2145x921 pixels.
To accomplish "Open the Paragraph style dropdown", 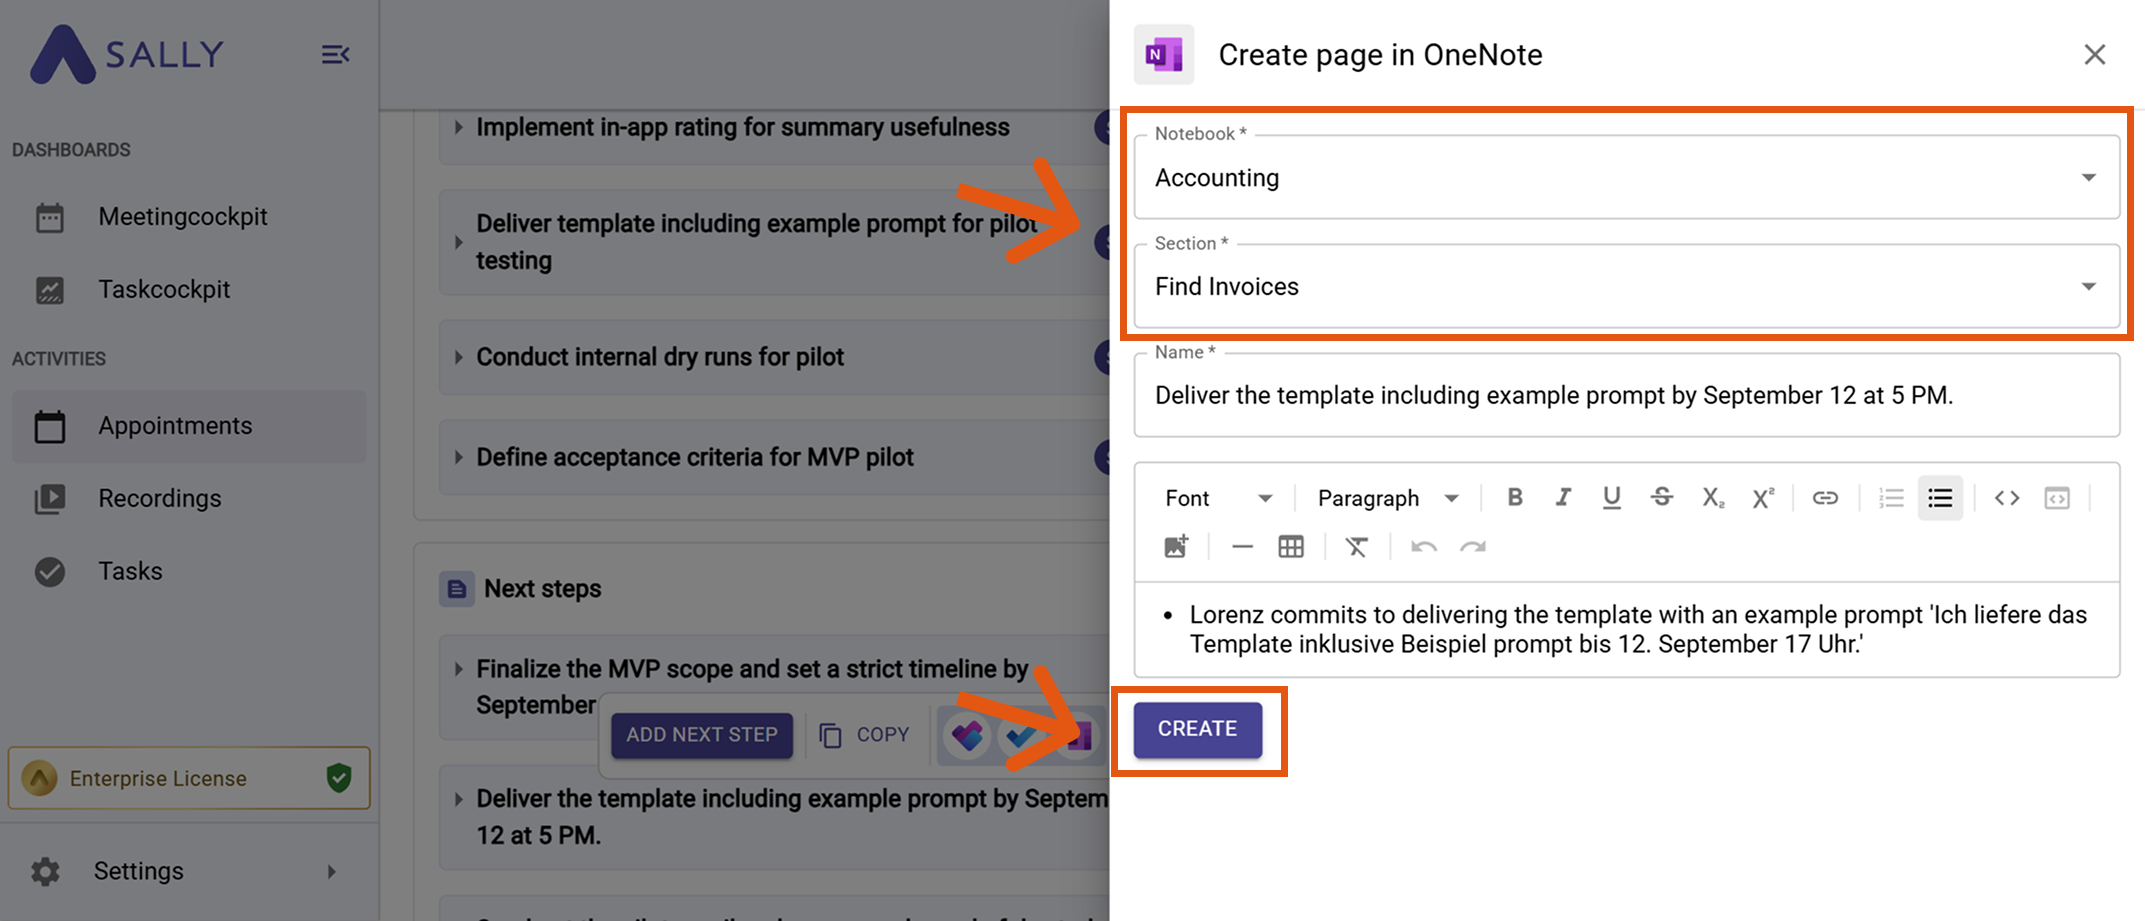I will point(1388,498).
